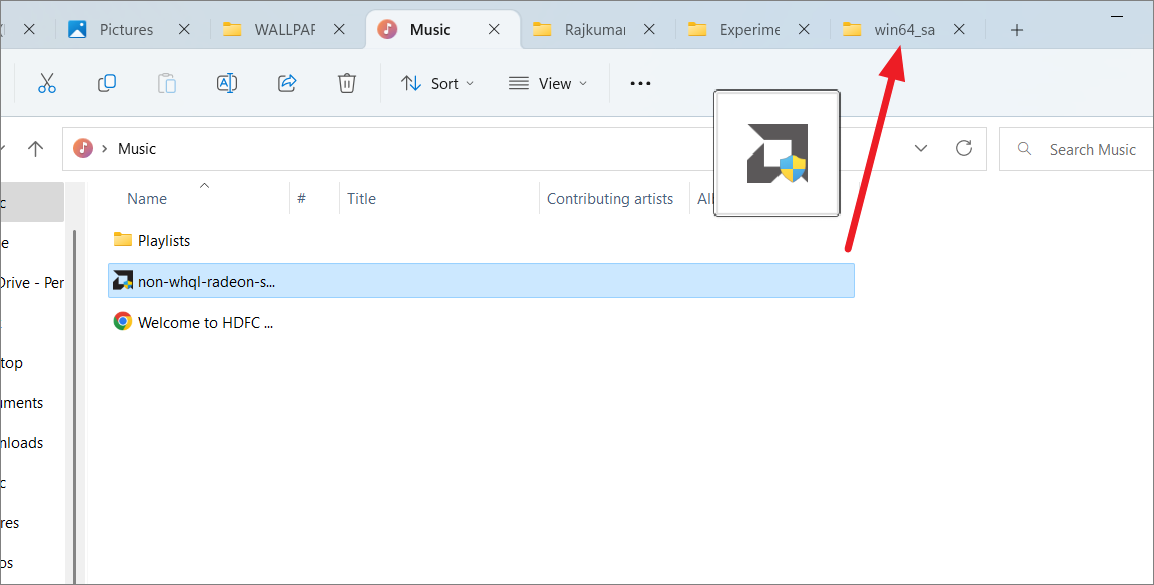Switch to the WALLPAF tab

click(x=284, y=29)
